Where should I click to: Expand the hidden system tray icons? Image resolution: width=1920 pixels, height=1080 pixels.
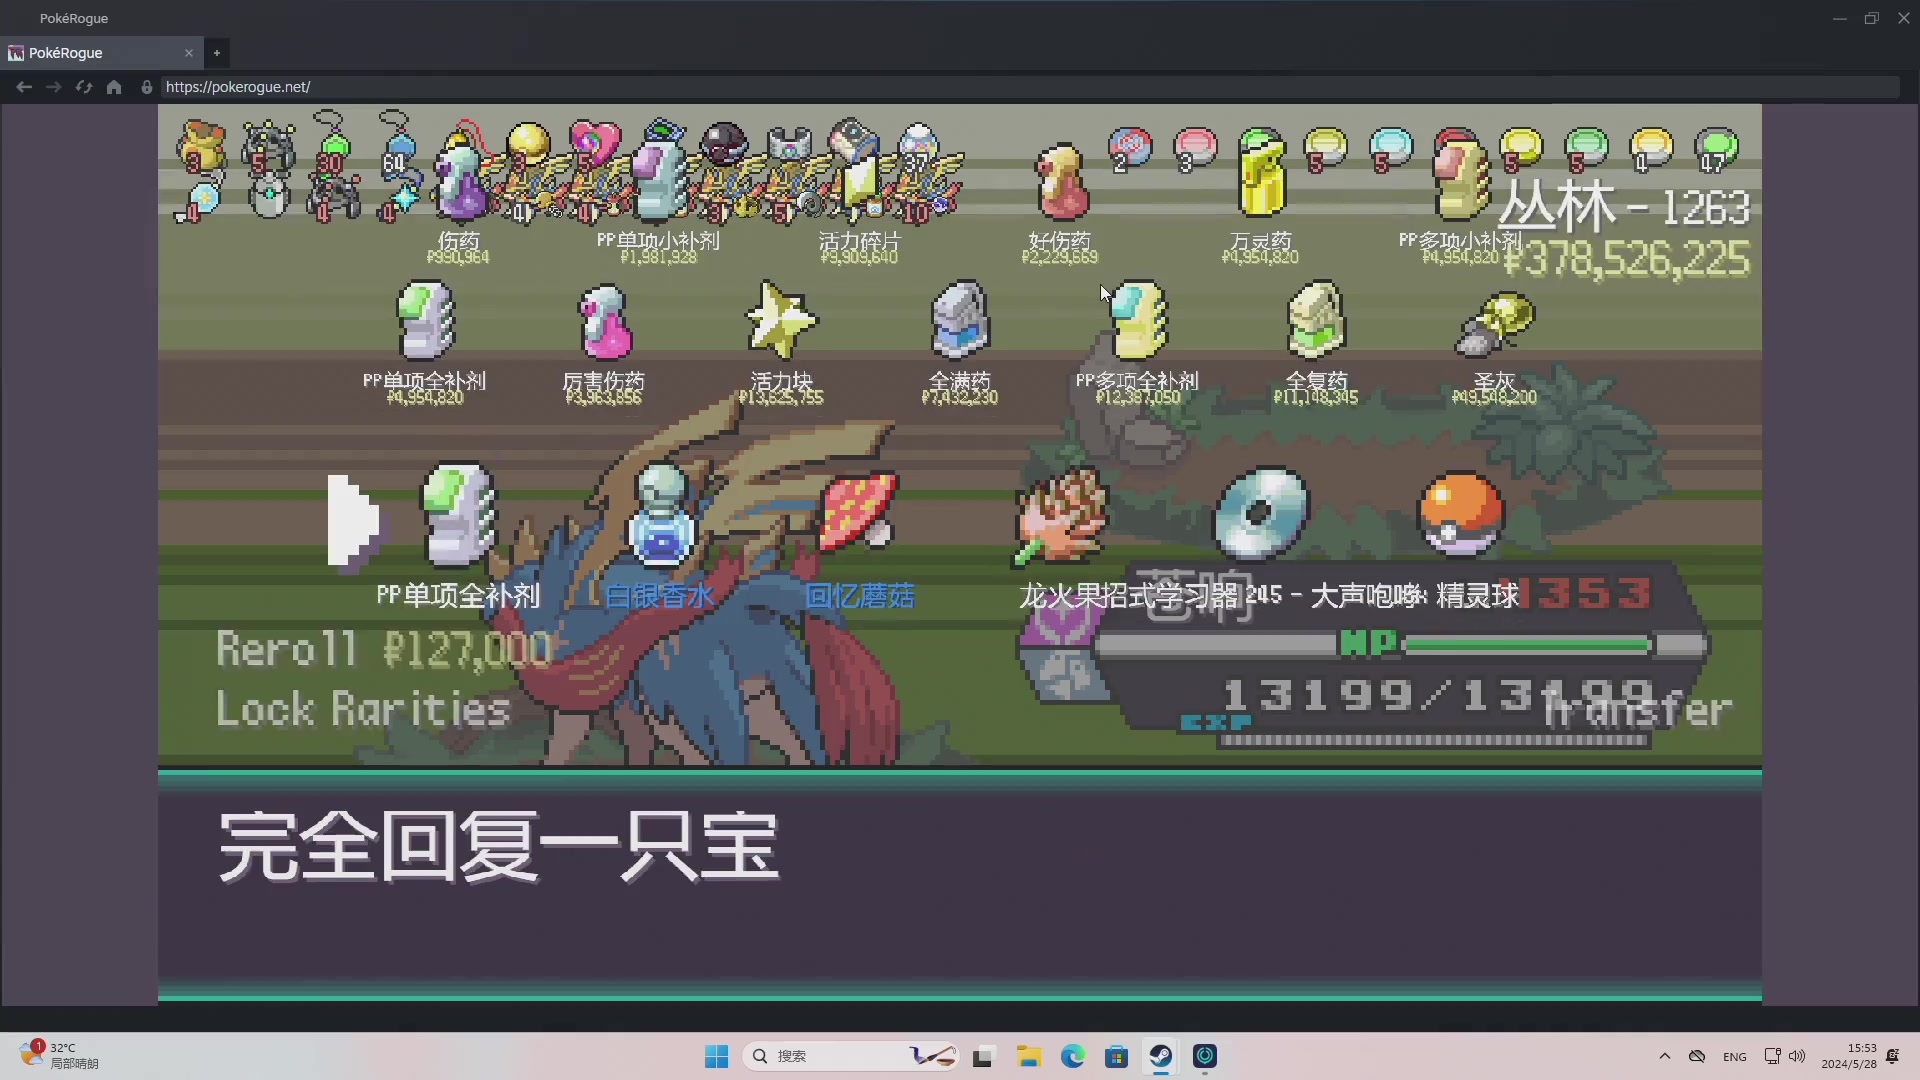pyautogui.click(x=1665, y=1056)
